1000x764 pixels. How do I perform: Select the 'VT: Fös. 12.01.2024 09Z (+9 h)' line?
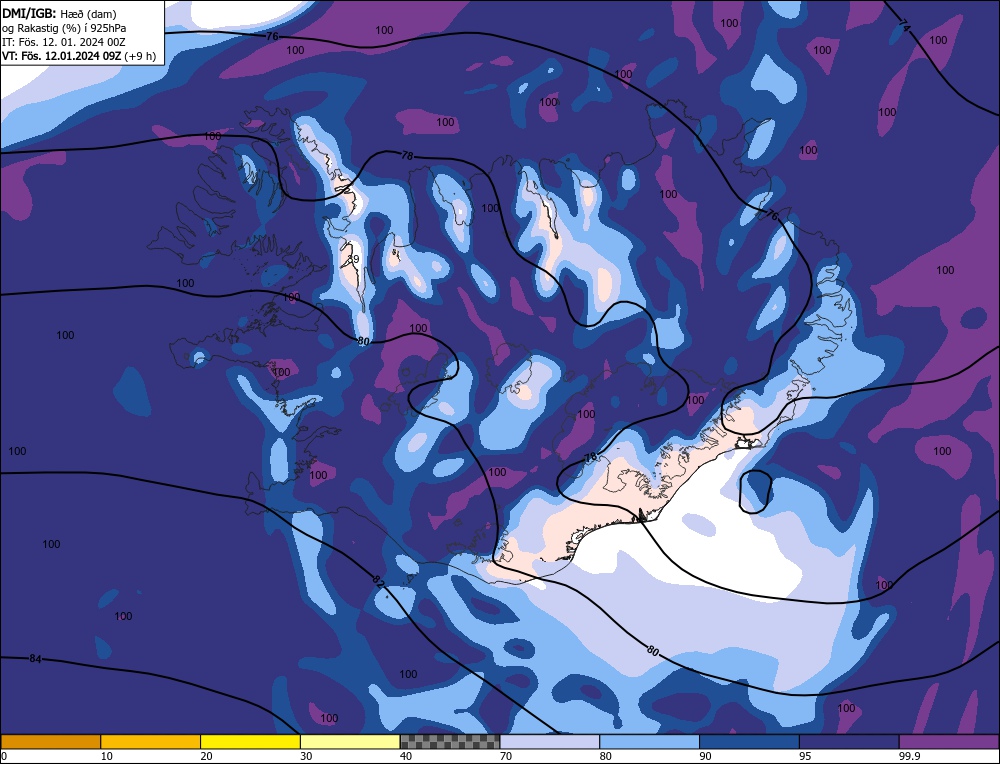pos(79,56)
